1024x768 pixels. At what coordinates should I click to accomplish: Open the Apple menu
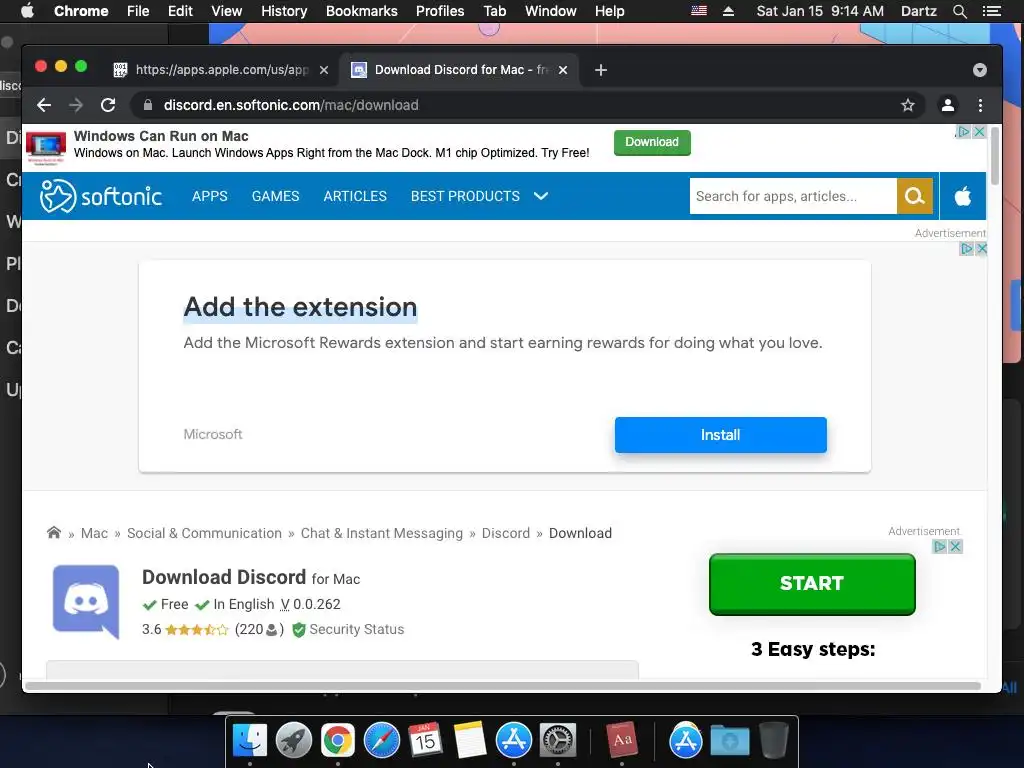click(27, 11)
